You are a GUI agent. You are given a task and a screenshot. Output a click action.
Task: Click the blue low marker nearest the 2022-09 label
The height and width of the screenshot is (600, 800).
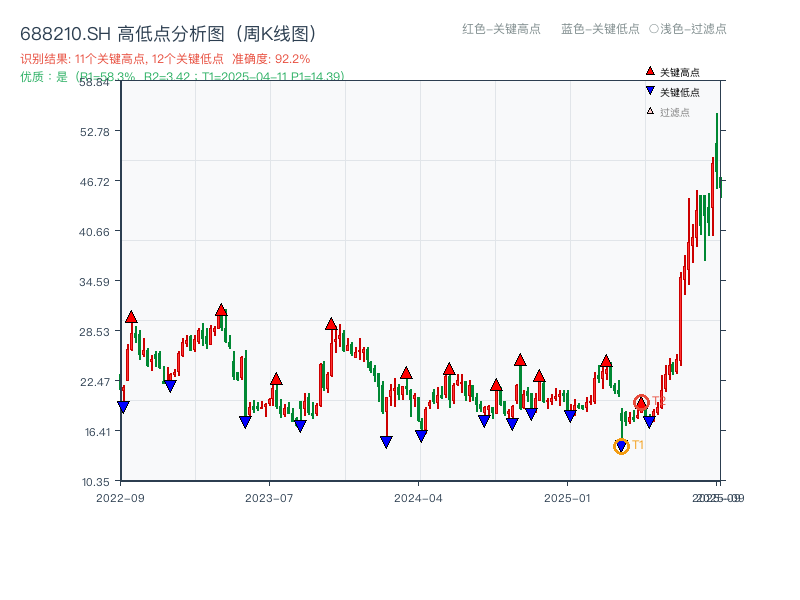(x=123, y=407)
